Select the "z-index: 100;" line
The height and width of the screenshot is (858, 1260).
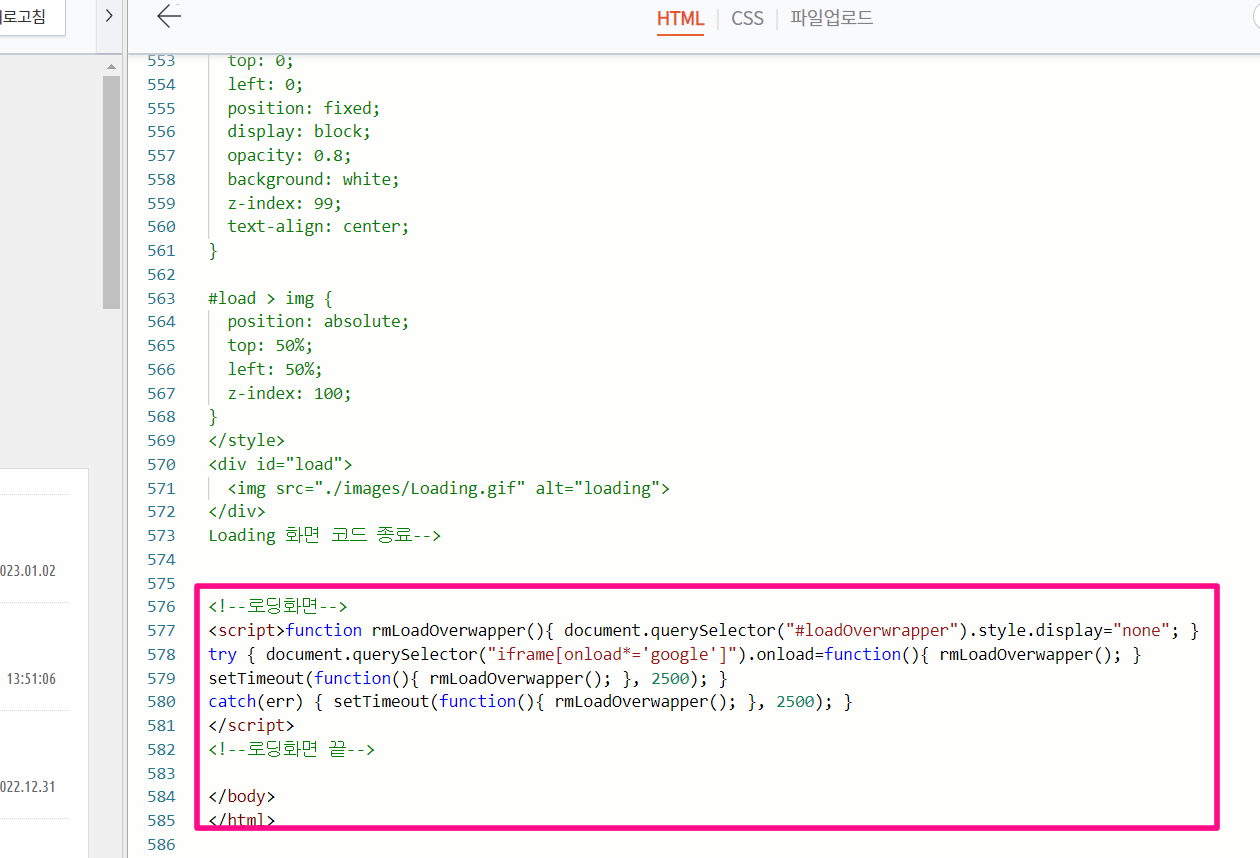[x=289, y=393]
